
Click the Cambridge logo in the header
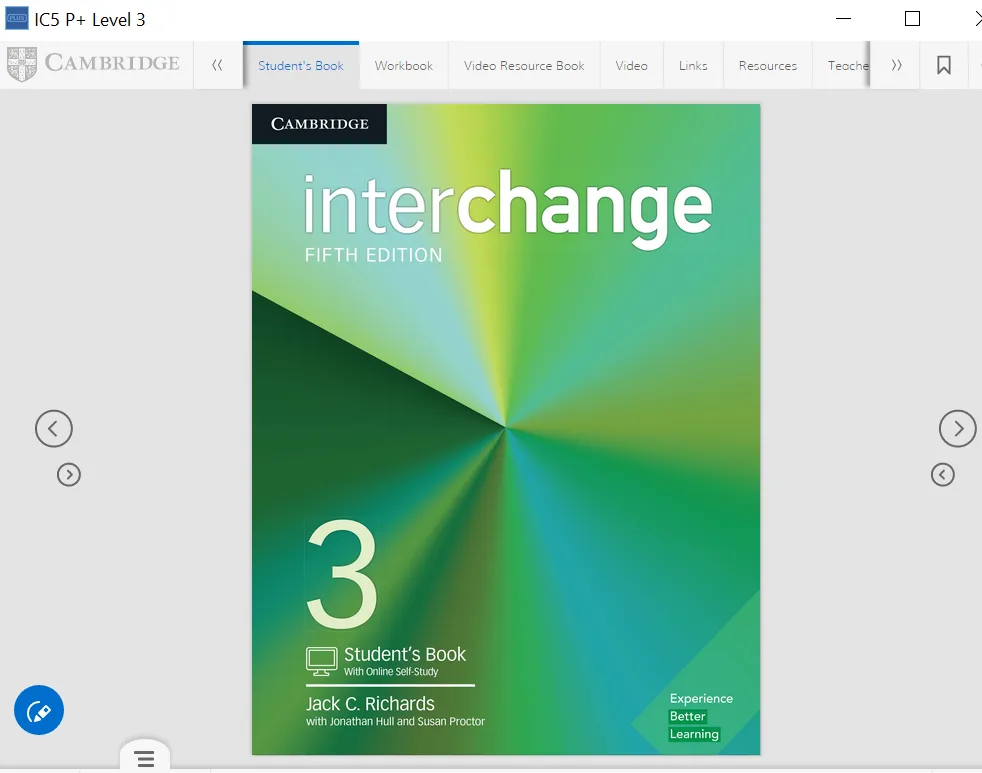coord(93,64)
